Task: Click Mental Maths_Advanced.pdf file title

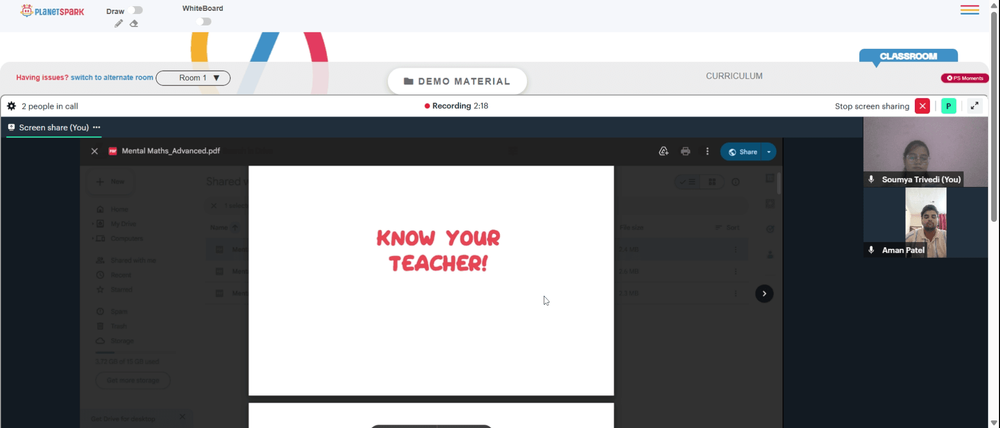Action: [171, 151]
